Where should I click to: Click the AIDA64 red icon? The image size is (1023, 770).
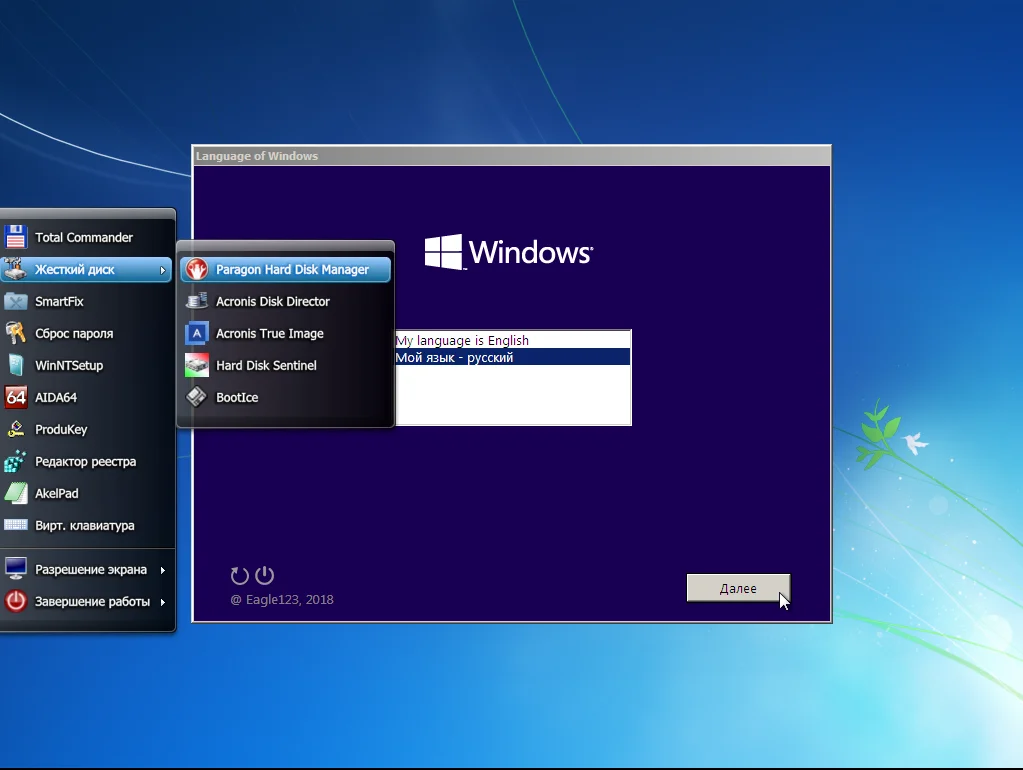point(15,397)
